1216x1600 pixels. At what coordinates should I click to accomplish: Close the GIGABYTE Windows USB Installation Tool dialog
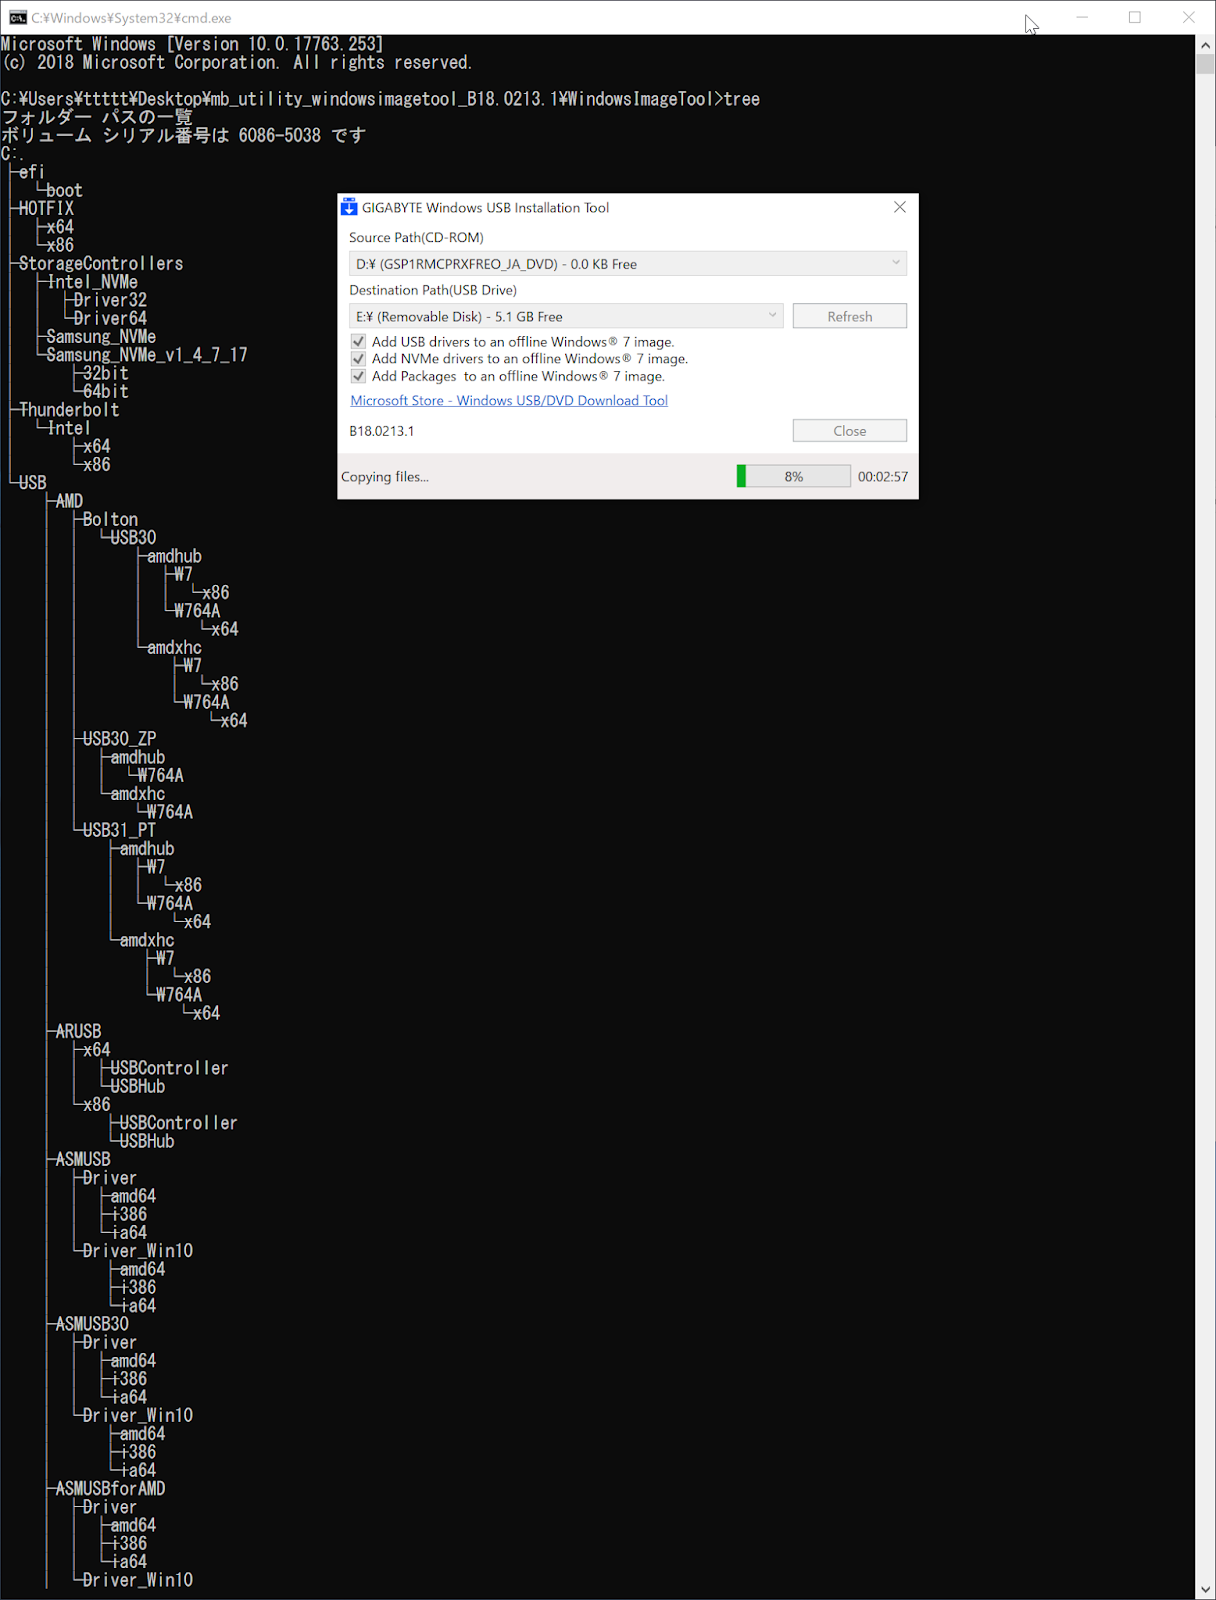(x=900, y=207)
